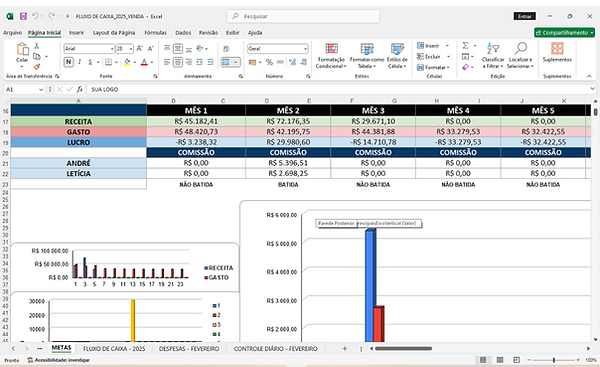Open the font name dropdown
The width and height of the screenshot is (600, 367).
112,49
